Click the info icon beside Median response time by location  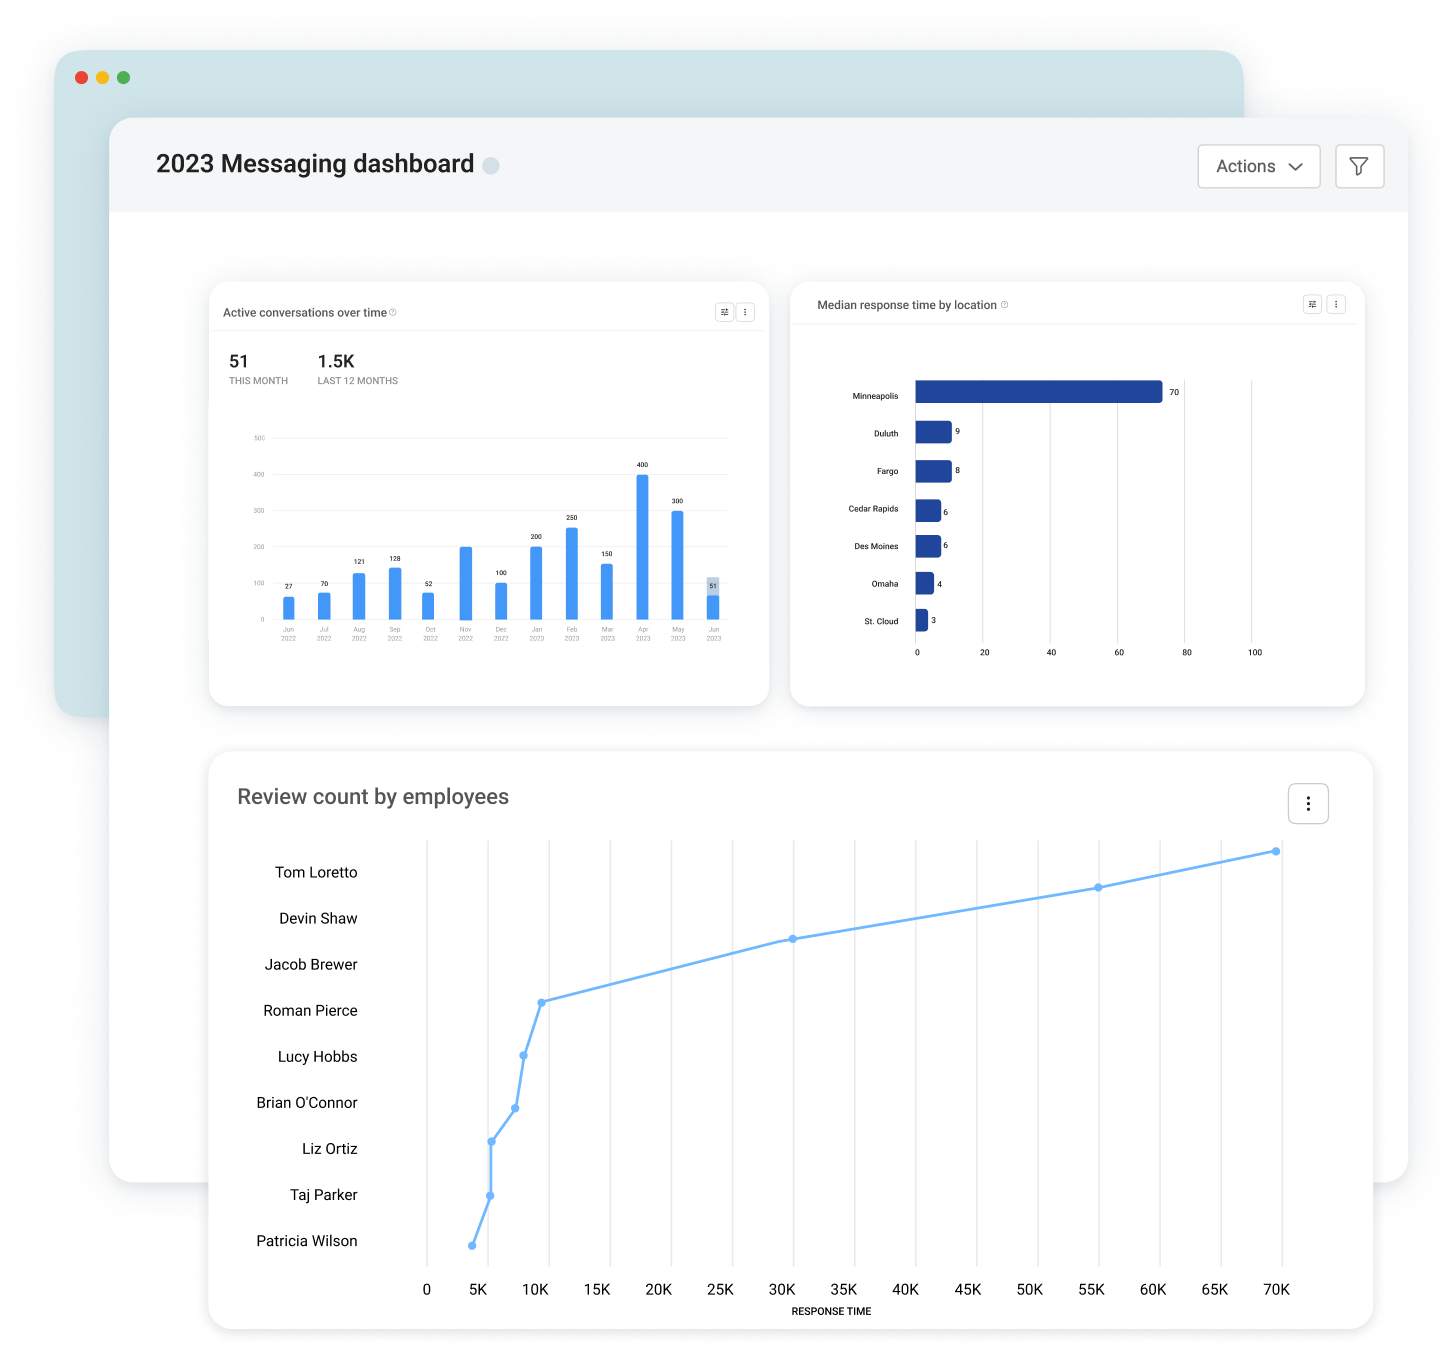click(1005, 304)
